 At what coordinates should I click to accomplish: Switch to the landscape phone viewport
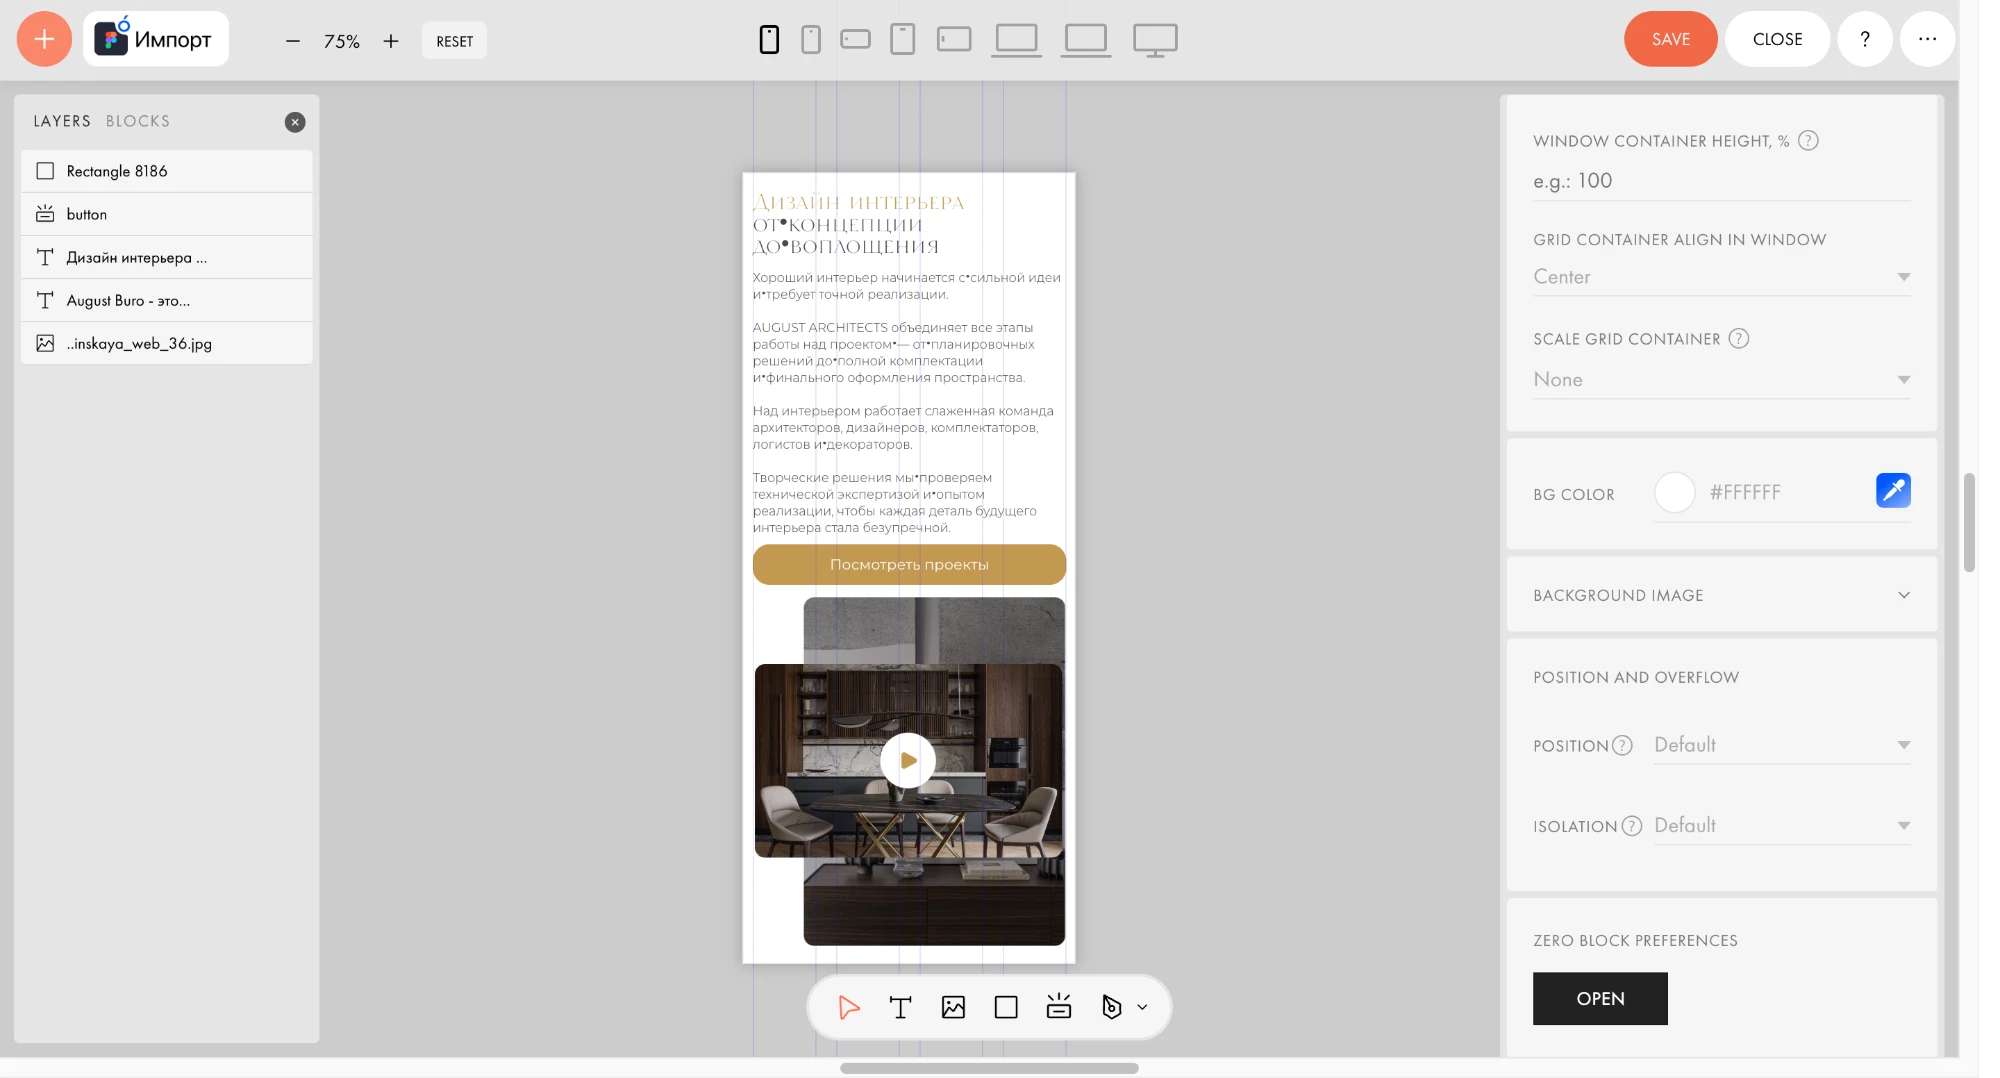(x=855, y=39)
